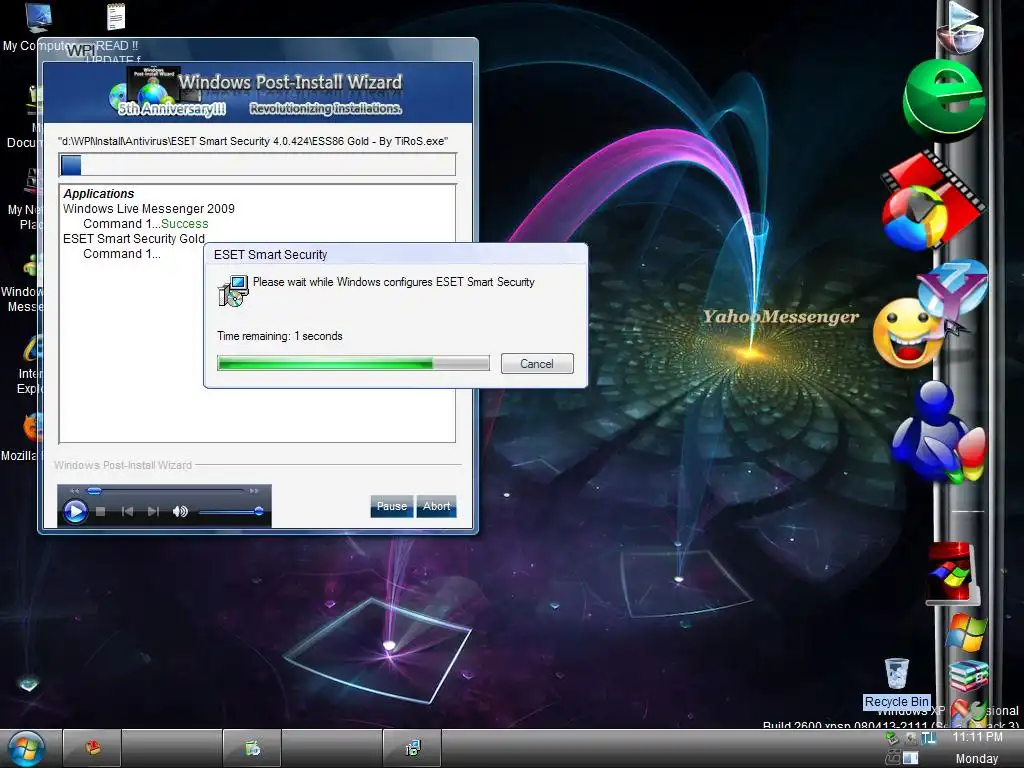Open the blue Windows Messenger dock icon
Image resolution: width=1024 pixels, height=768 pixels.
pyautogui.click(x=937, y=432)
